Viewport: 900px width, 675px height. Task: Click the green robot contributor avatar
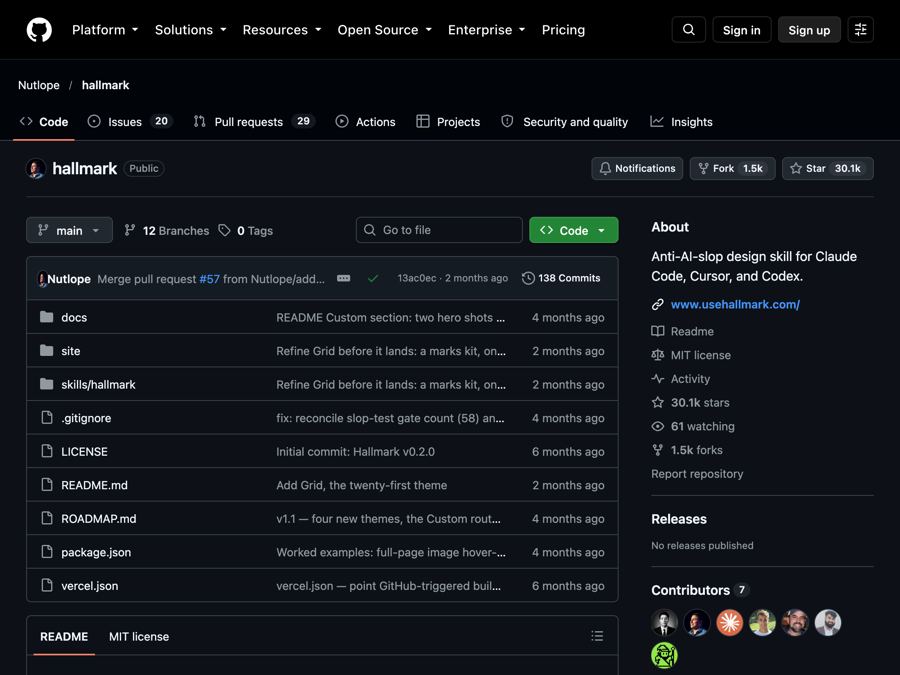[664, 655]
